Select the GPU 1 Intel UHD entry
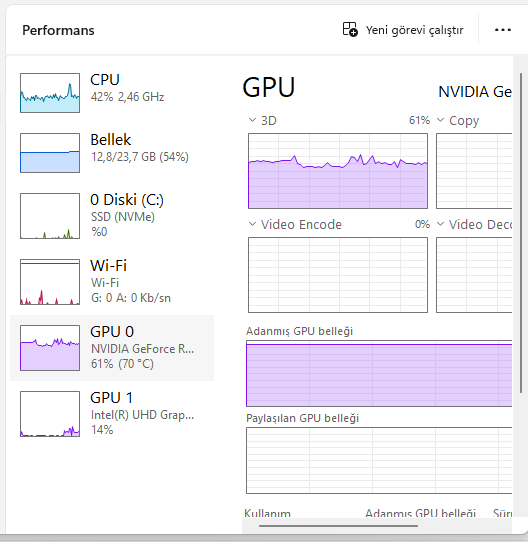Viewport: 528px width, 542px height. (x=112, y=414)
